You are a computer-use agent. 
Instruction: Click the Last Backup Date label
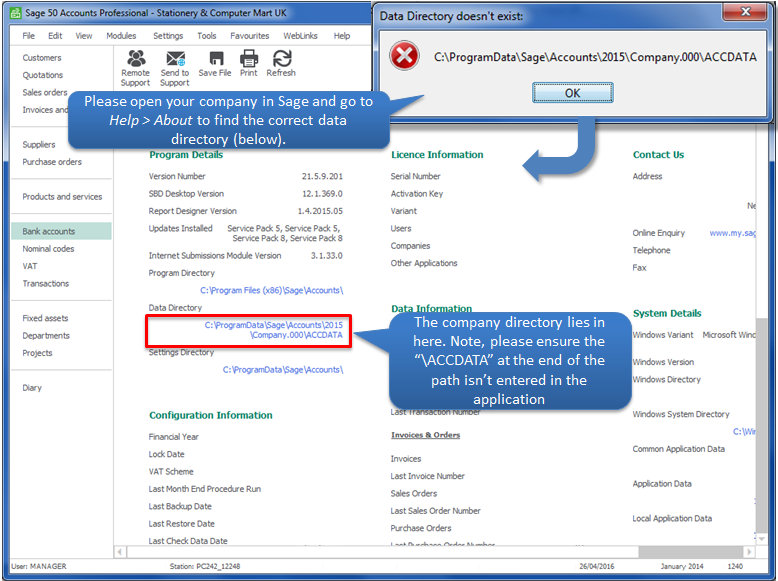point(180,506)
